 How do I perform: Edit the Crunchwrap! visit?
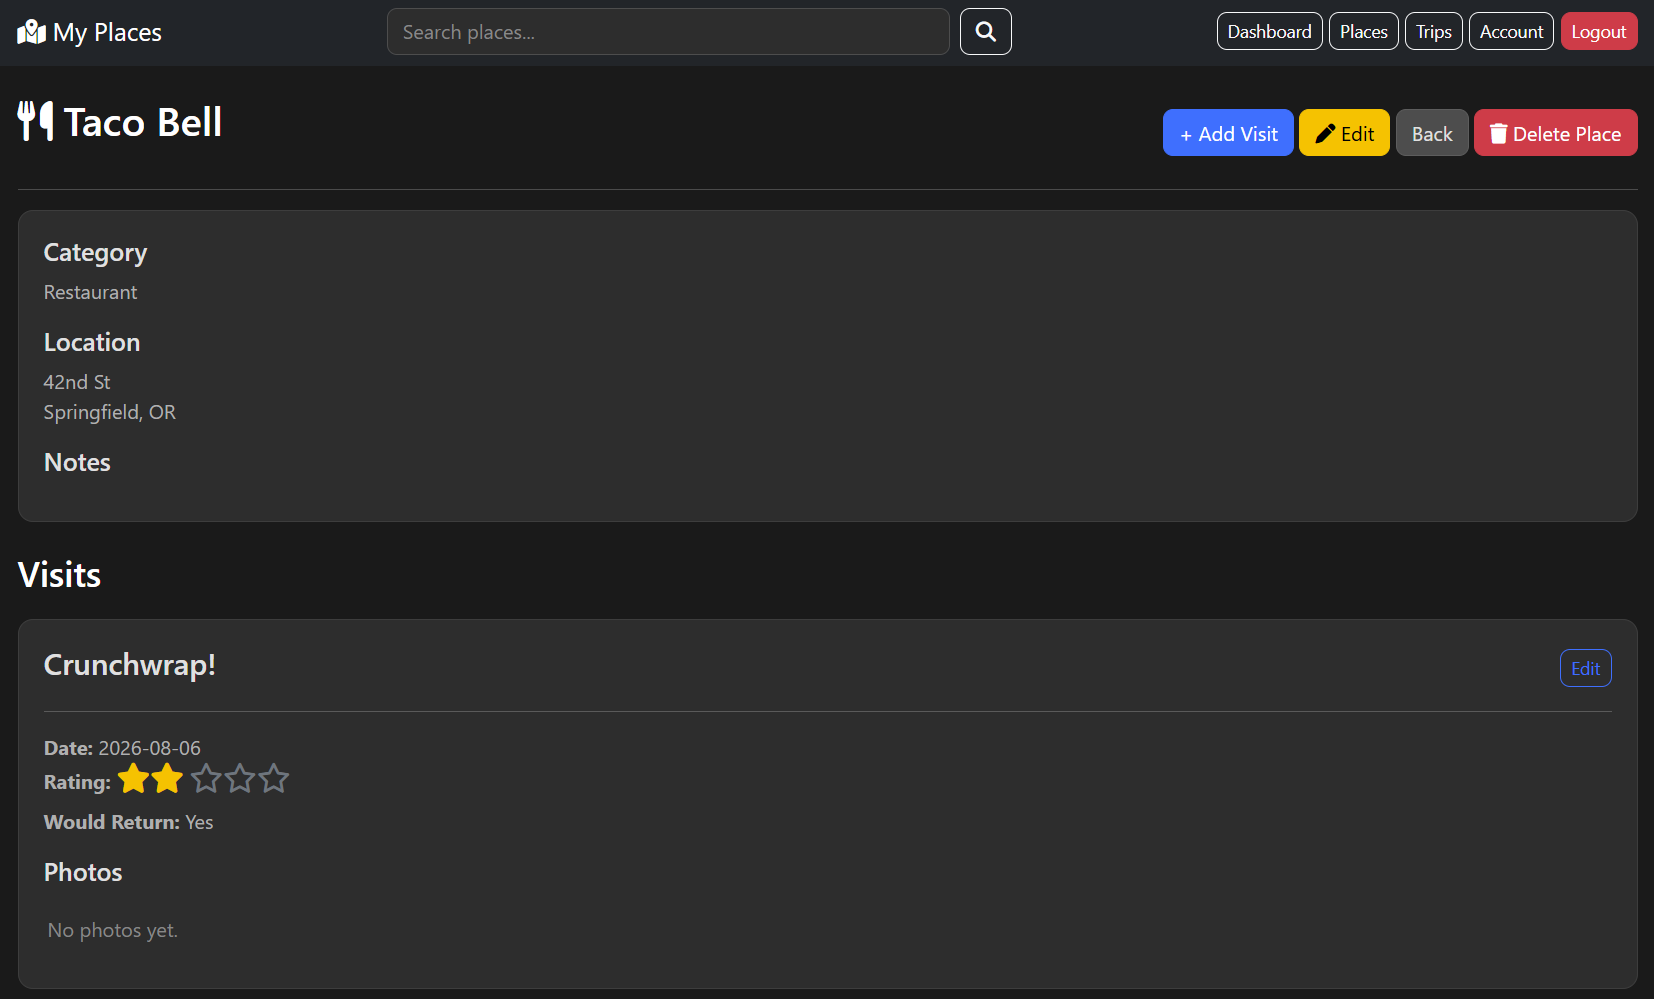click(x=1585, y=668)
